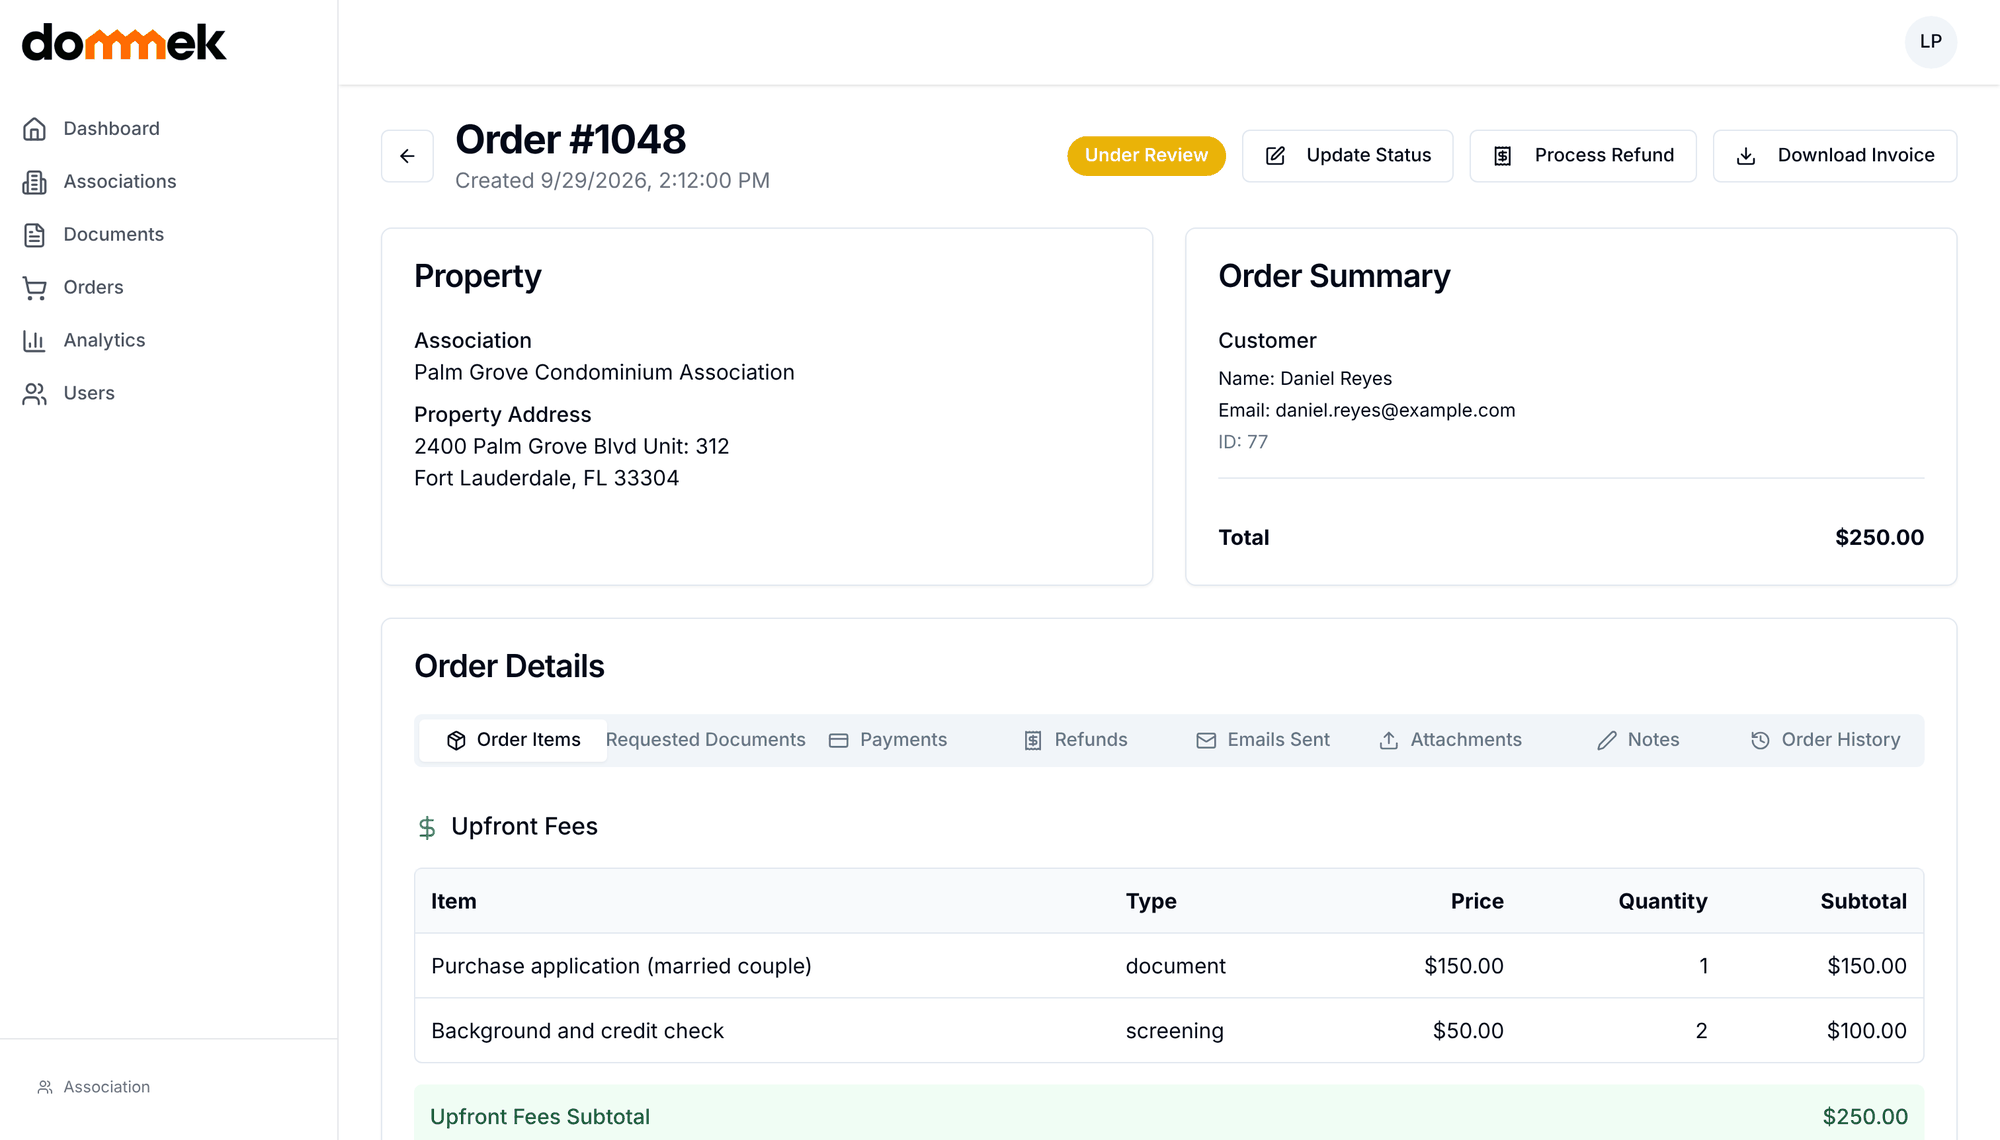Viewport: 2000px width, 1140px height.
Task: Click the Users people icon
Action: pos(34,394)
